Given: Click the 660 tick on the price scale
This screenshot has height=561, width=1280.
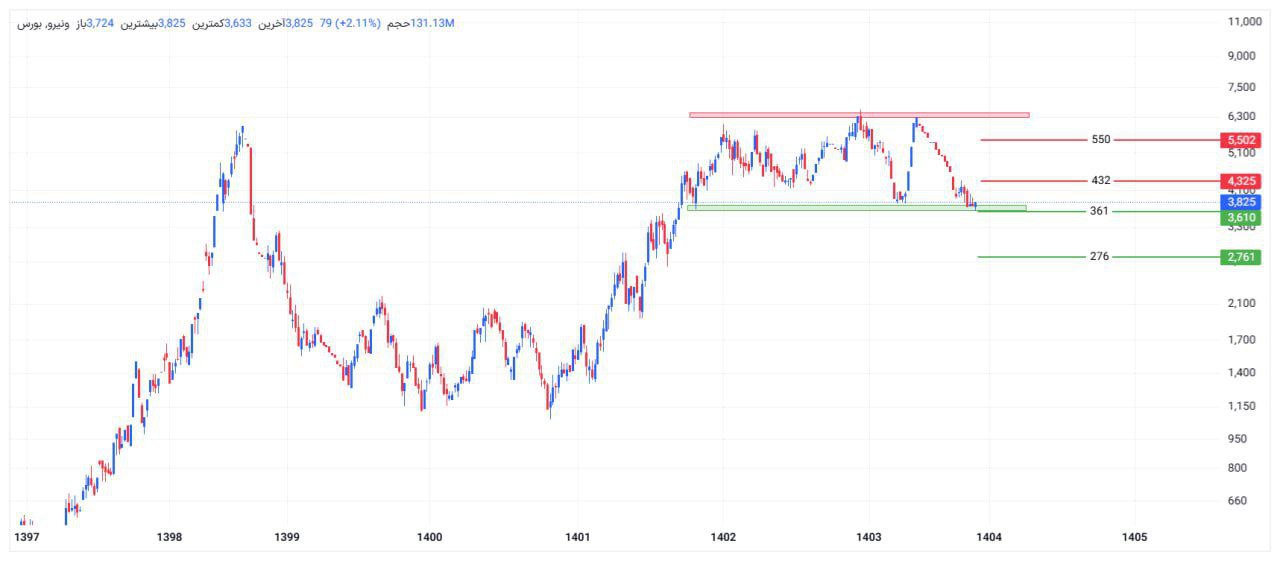Looking at the screenshot, I should tap(1237, 500).
